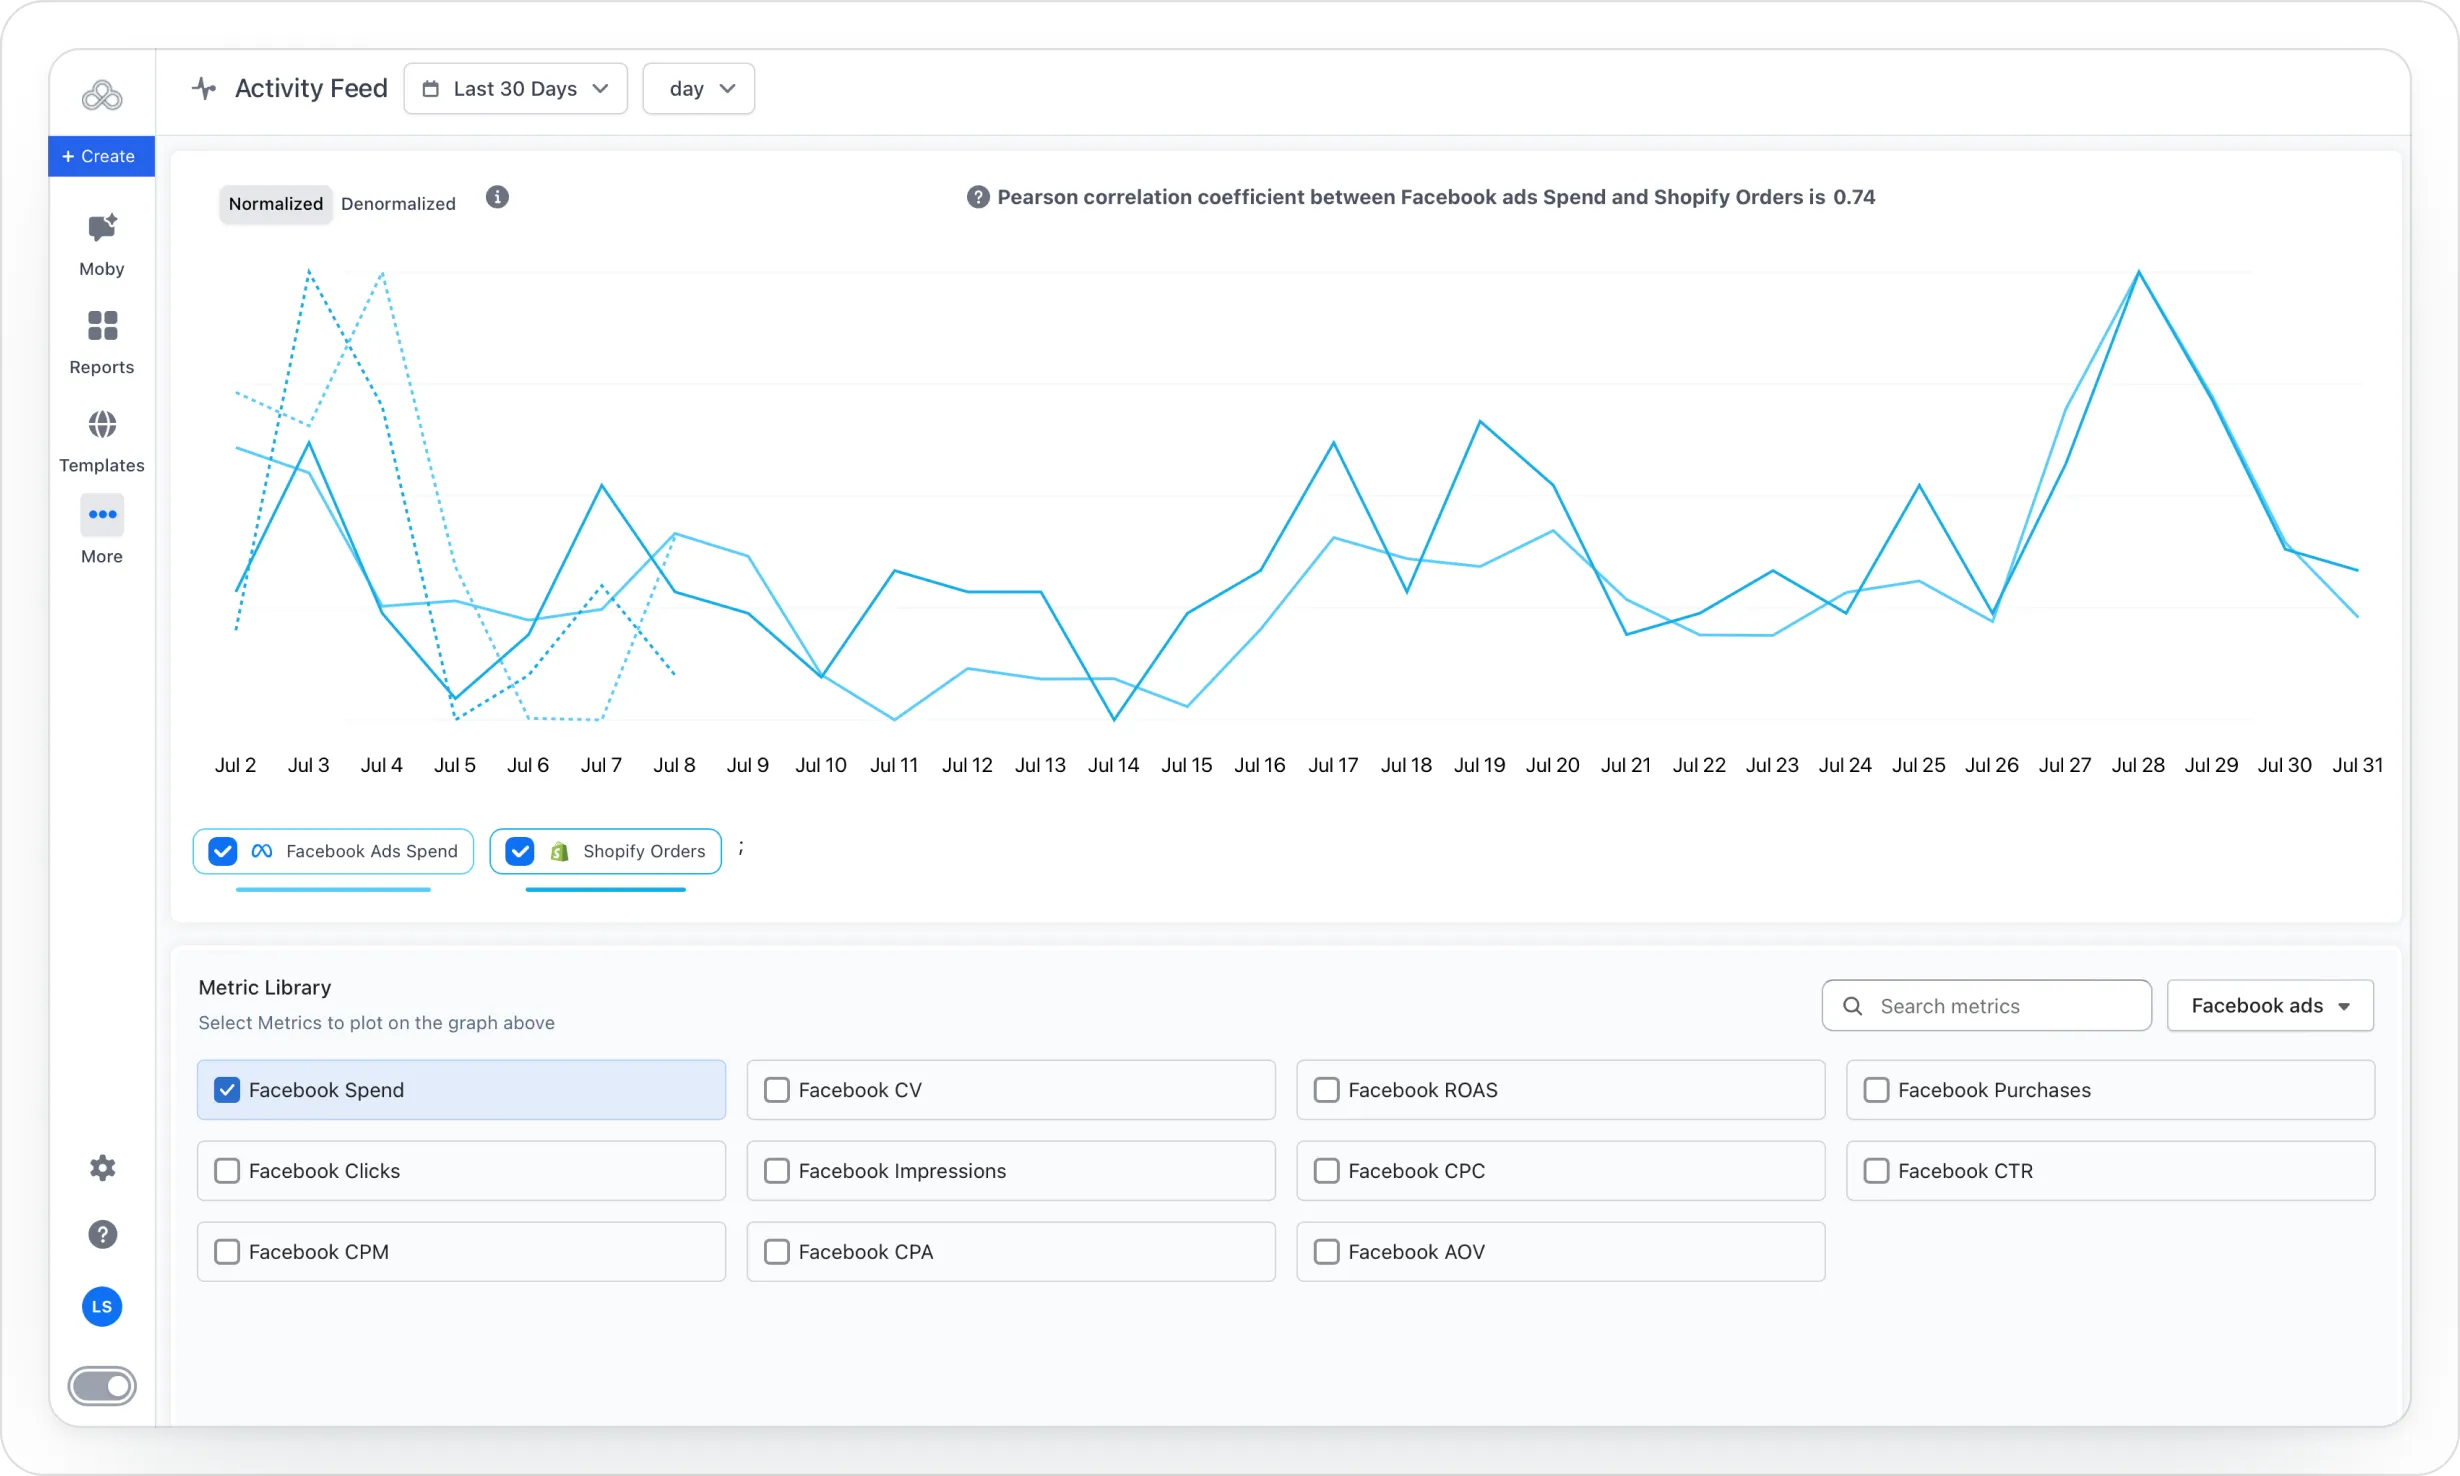The width and height of the screenshot is (2460, 1476).
Task: Switch to the Denormalized view tab
Action: coord(398,204)
